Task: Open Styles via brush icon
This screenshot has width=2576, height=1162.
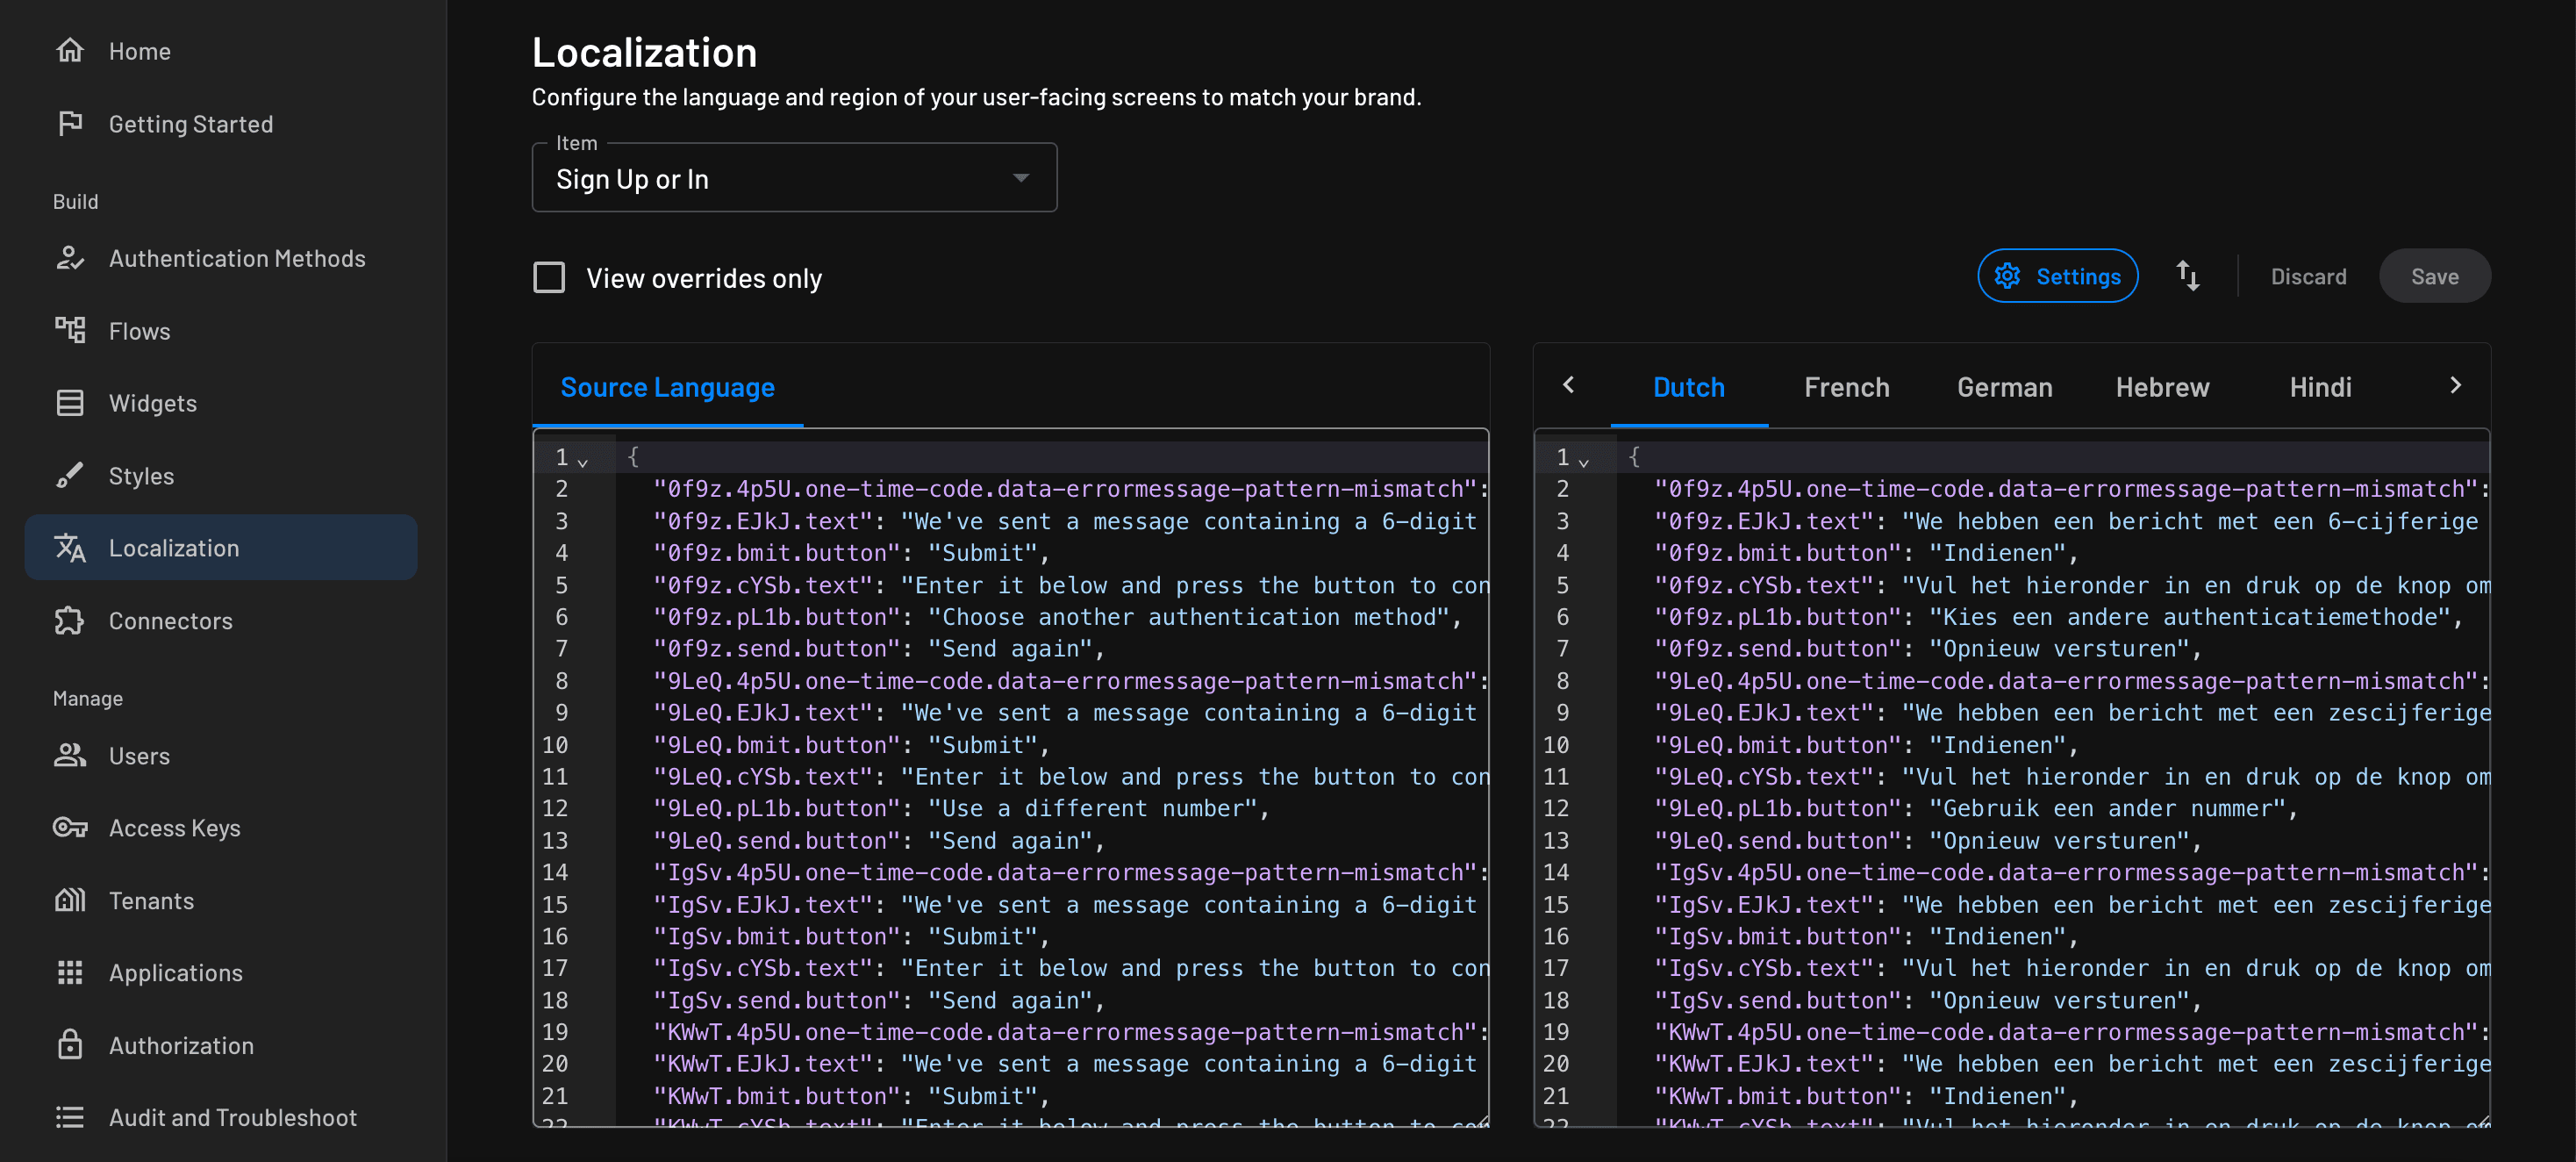Action: point(69,475)
